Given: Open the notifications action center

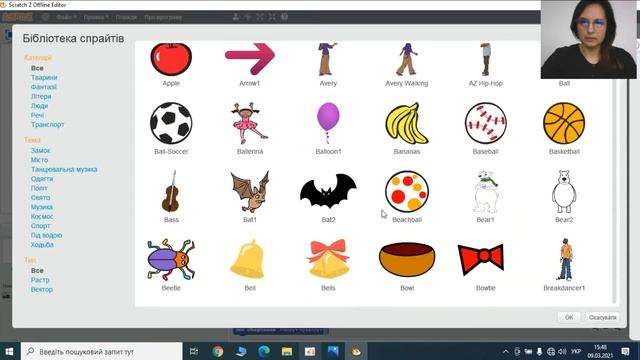Looking at the screenshot, I should tap(625, 351).
